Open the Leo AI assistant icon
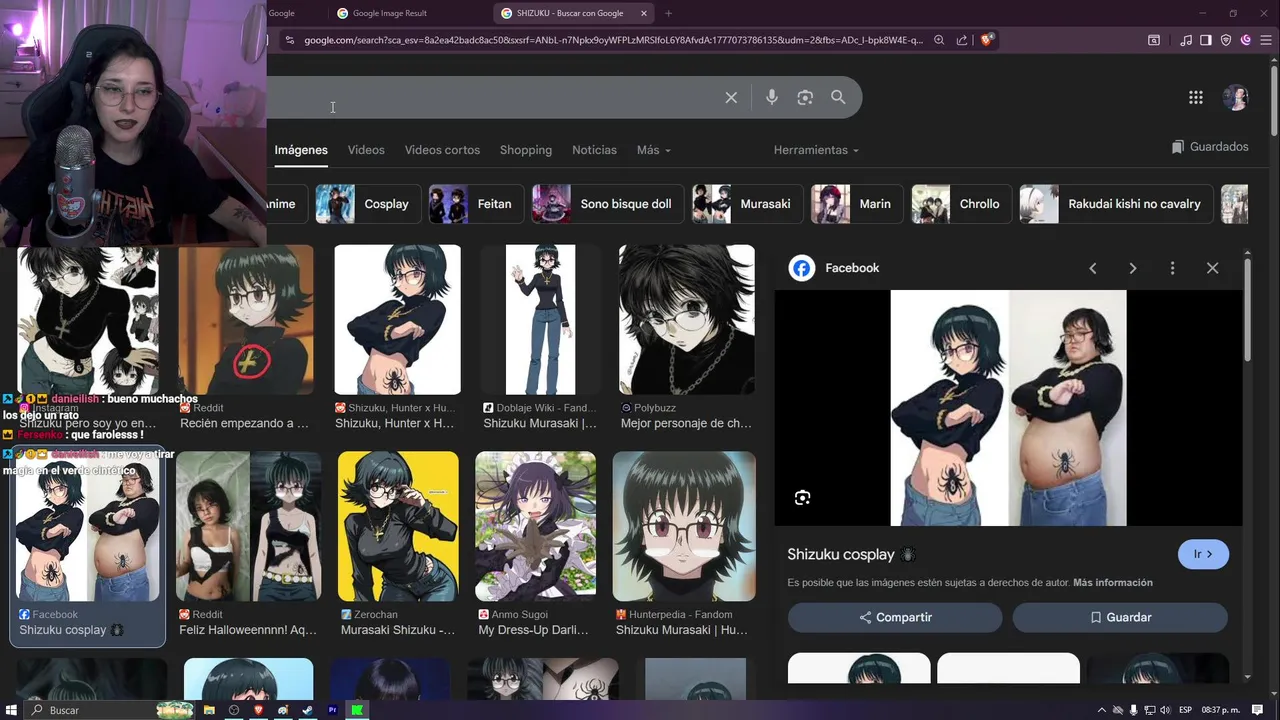The height and width of the screenshot is (720, 1280). click(x=1246, y=40)
